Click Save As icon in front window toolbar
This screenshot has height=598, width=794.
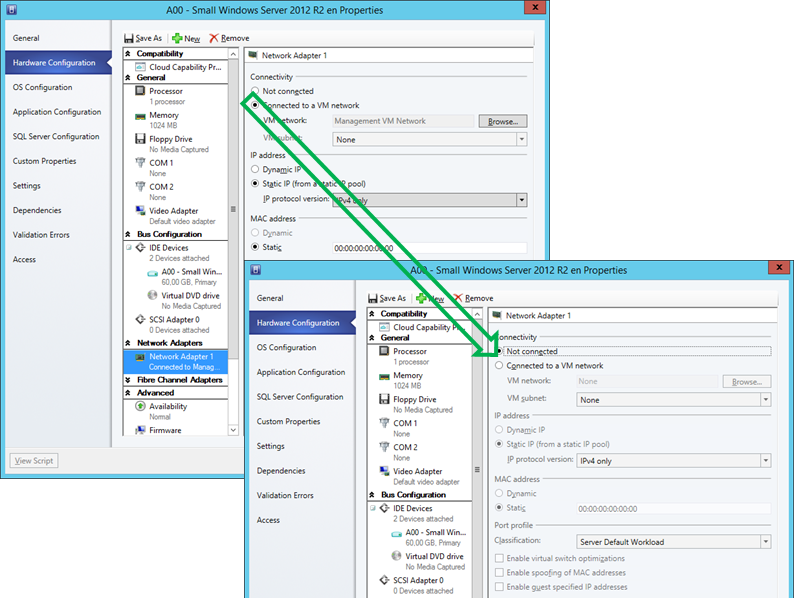point(373,298)
